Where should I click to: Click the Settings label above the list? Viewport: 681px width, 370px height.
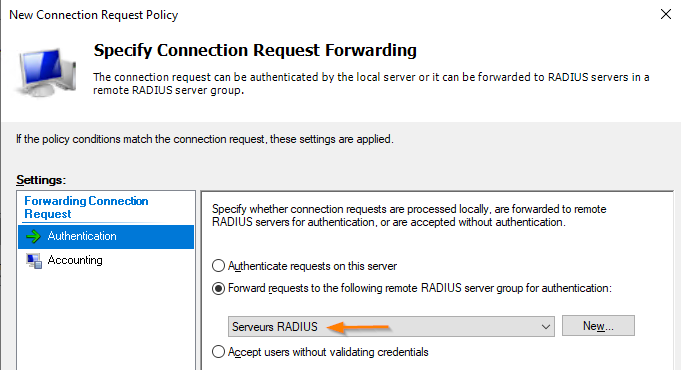click(x=41, y=180)
